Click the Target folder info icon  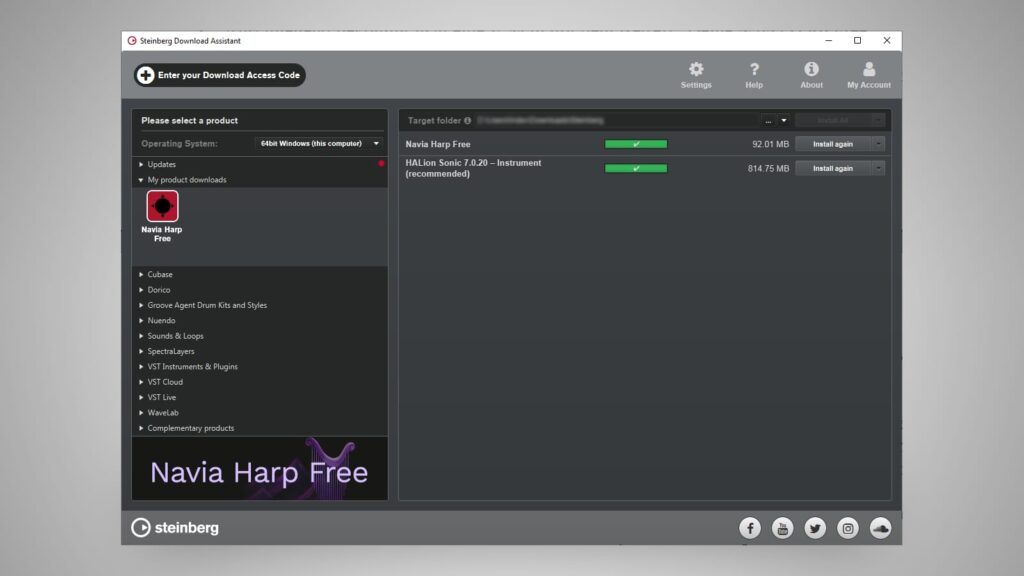coord(467,121)
